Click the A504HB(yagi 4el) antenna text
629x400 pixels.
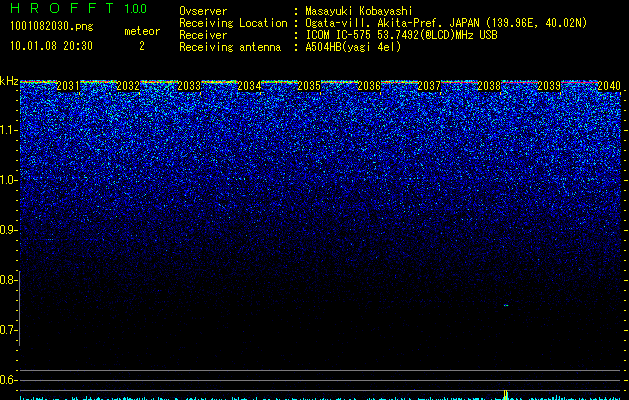353,47
